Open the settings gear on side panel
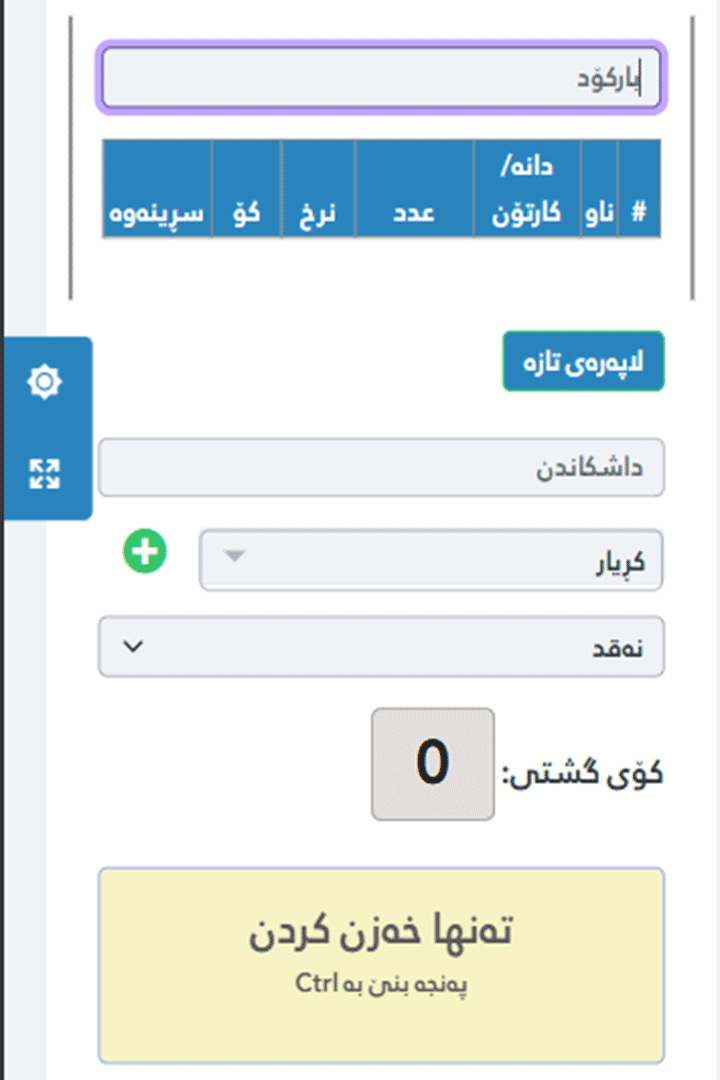 tap(45, 383)
